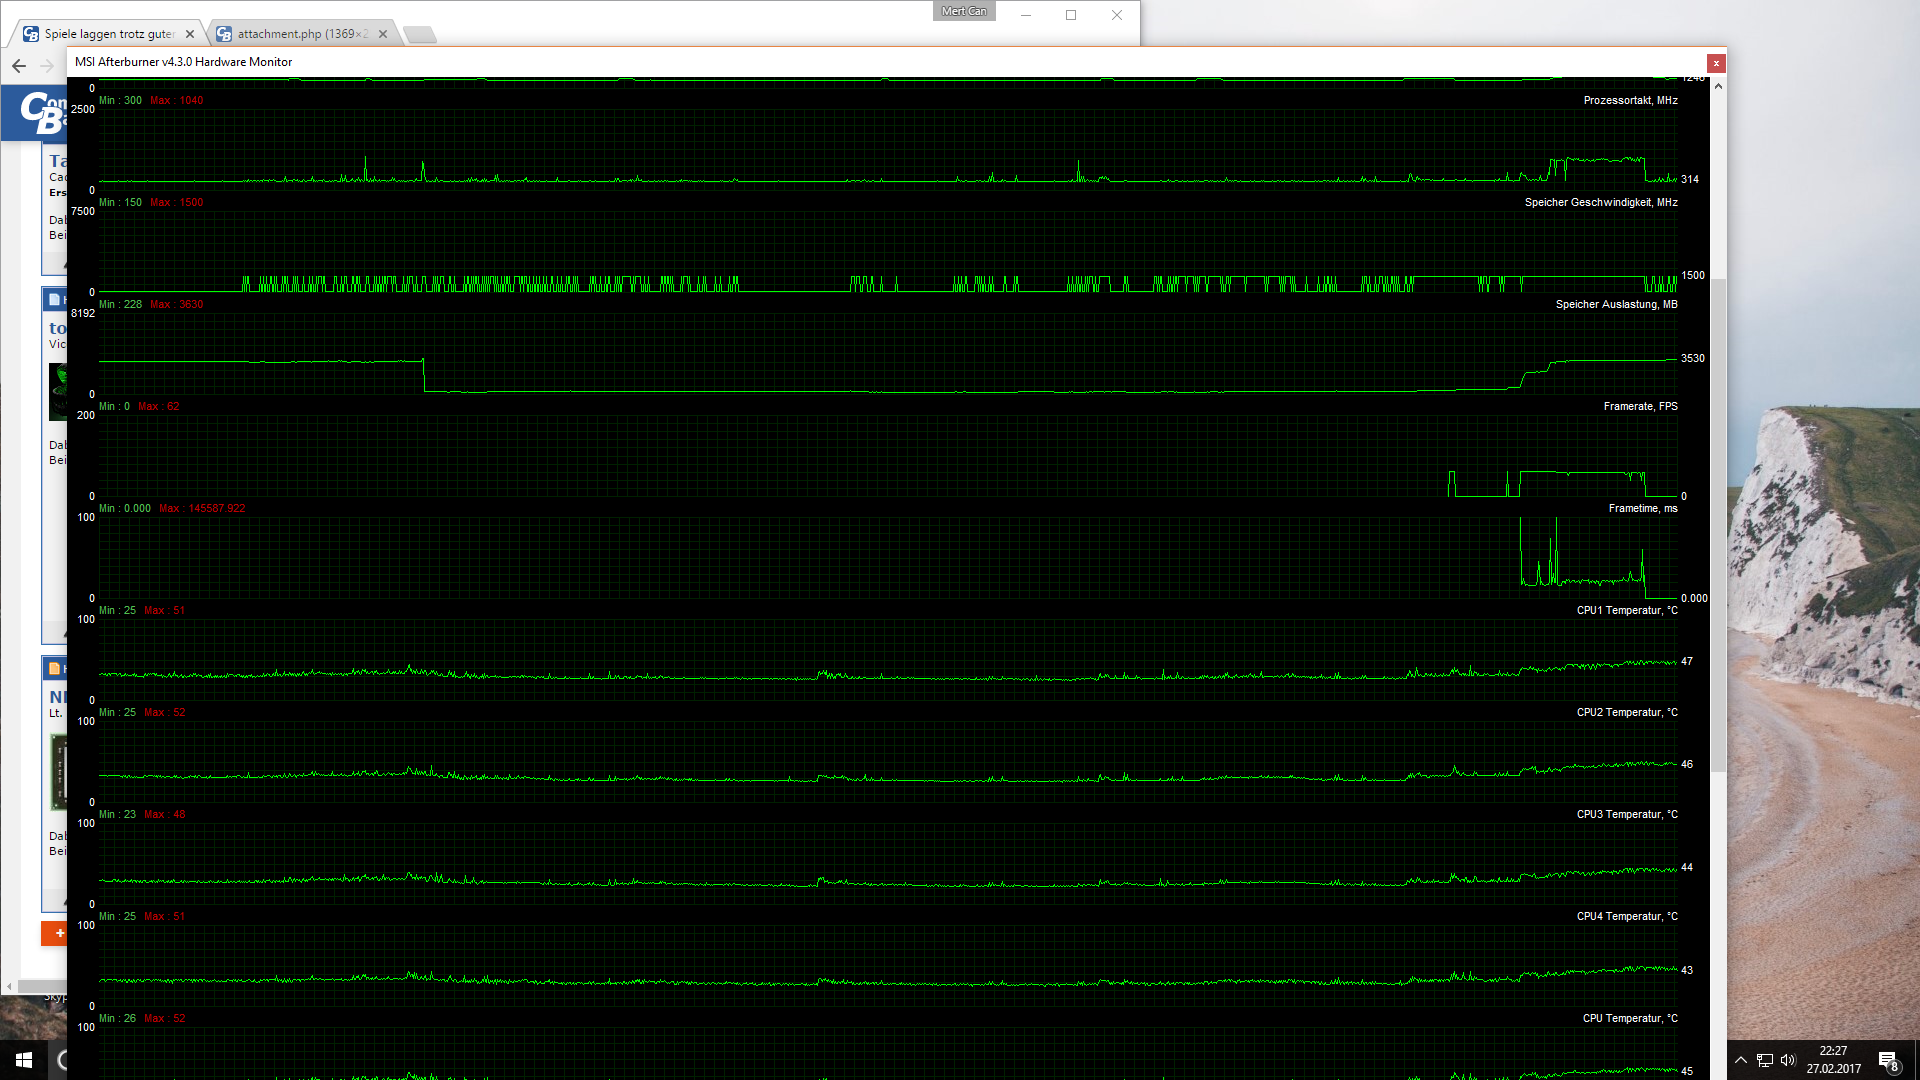Close the 'Spiele laggen' tab
1920x1080 pixels.
pos(190,34)
